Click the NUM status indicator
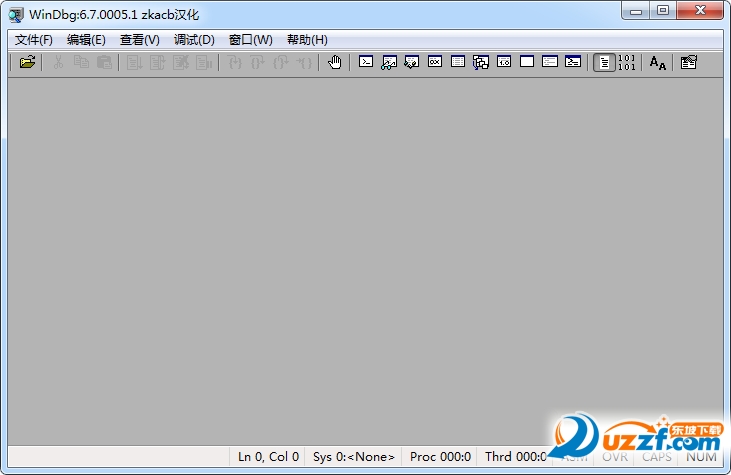731x475 pixels. pos(701,457)
